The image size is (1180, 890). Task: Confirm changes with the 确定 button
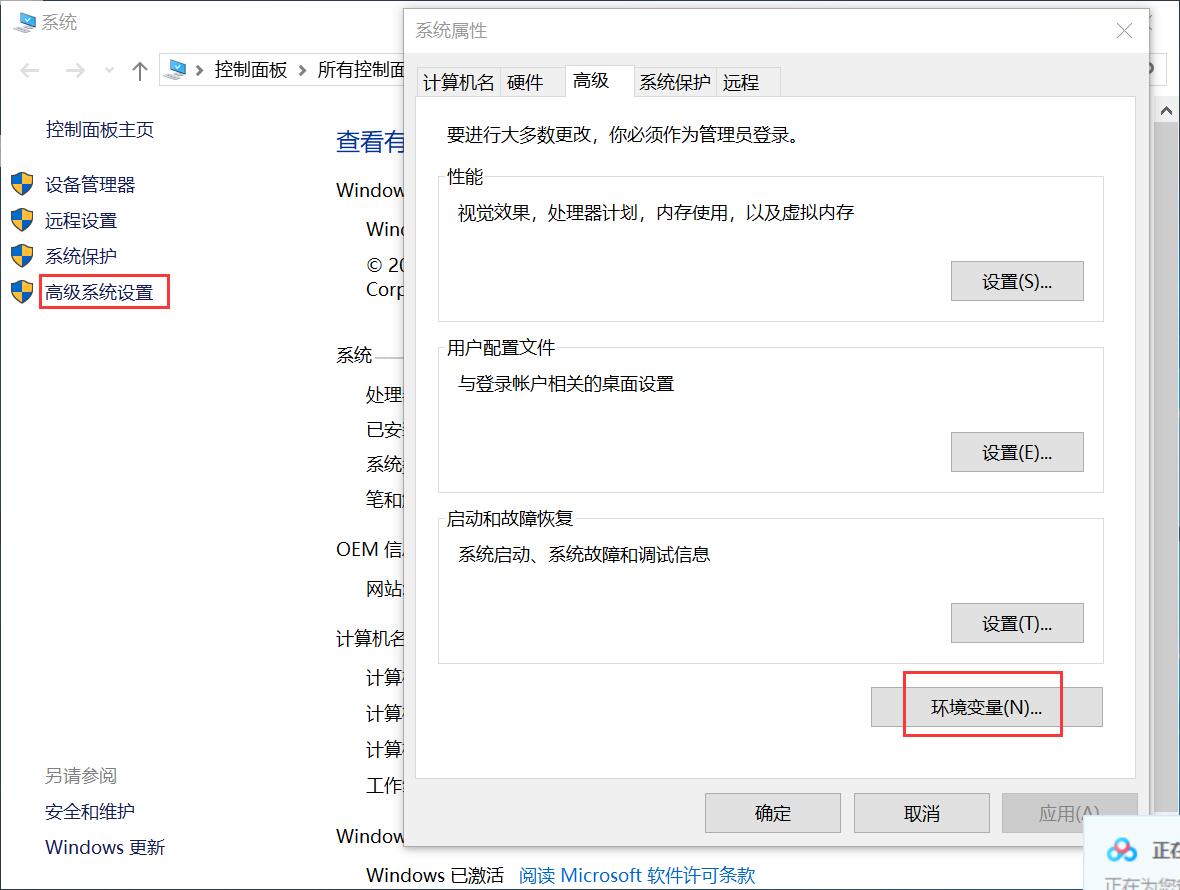tap(772, 812)
